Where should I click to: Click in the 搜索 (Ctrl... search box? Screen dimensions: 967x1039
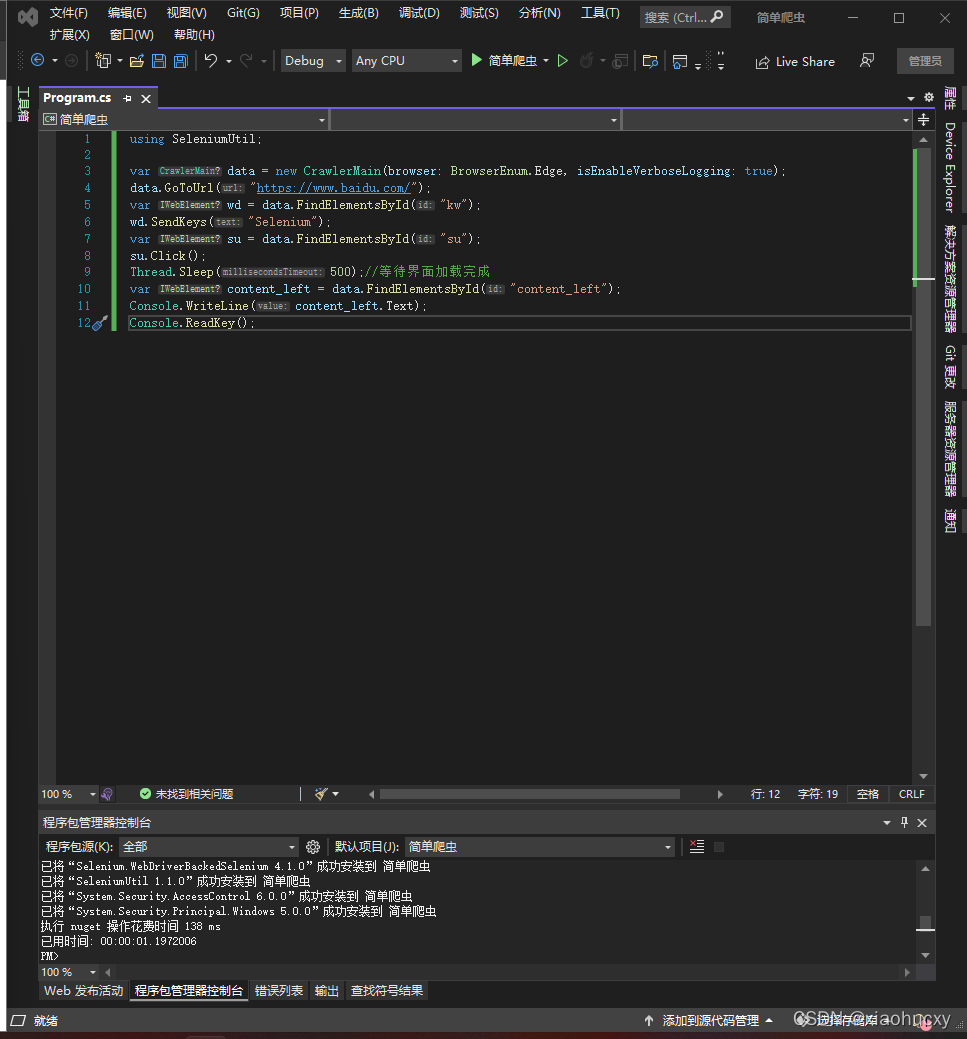click(x=685, y=17)
